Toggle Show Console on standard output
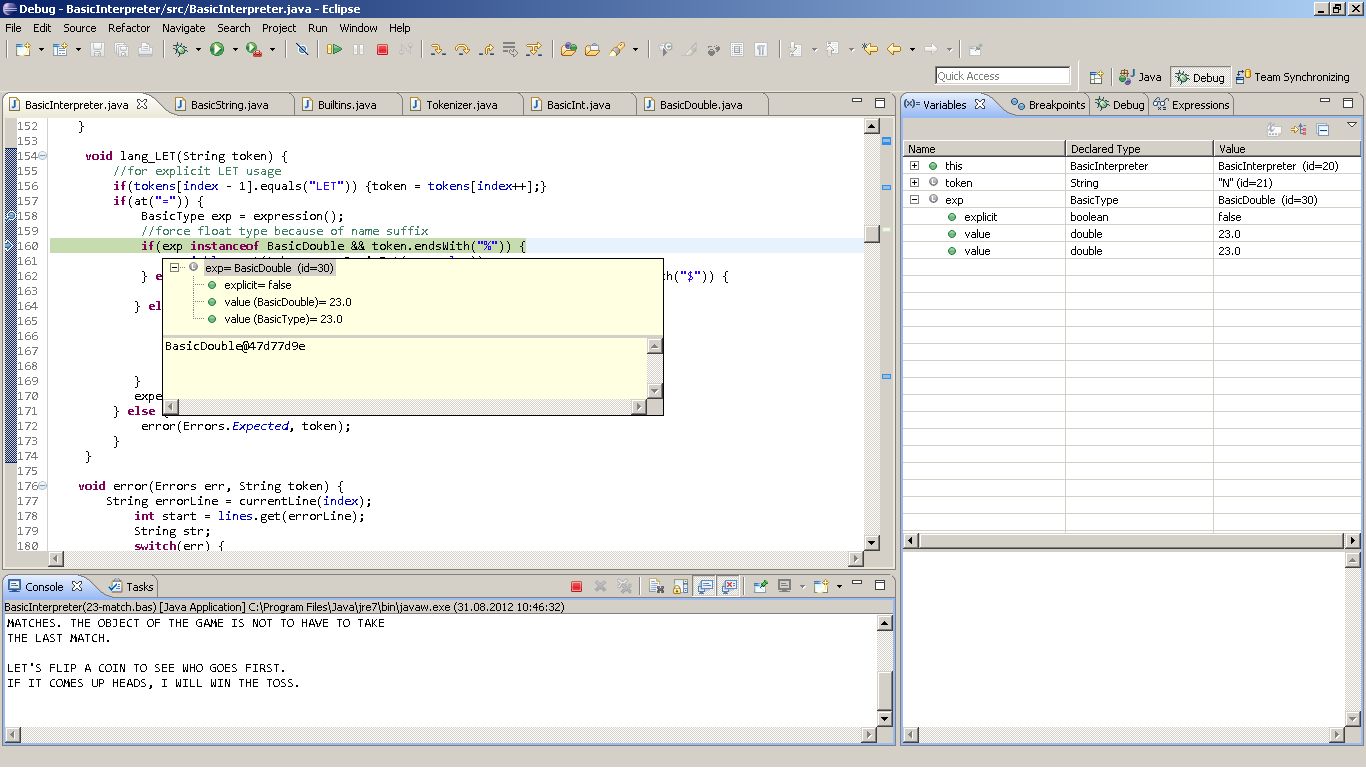The height and width of the screenshot is (768, 1366). point(705,587)
